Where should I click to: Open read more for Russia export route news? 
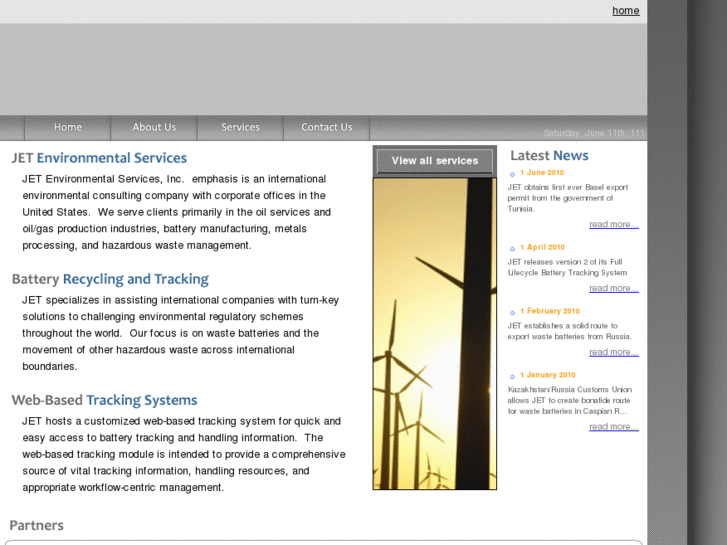(613, 353)
